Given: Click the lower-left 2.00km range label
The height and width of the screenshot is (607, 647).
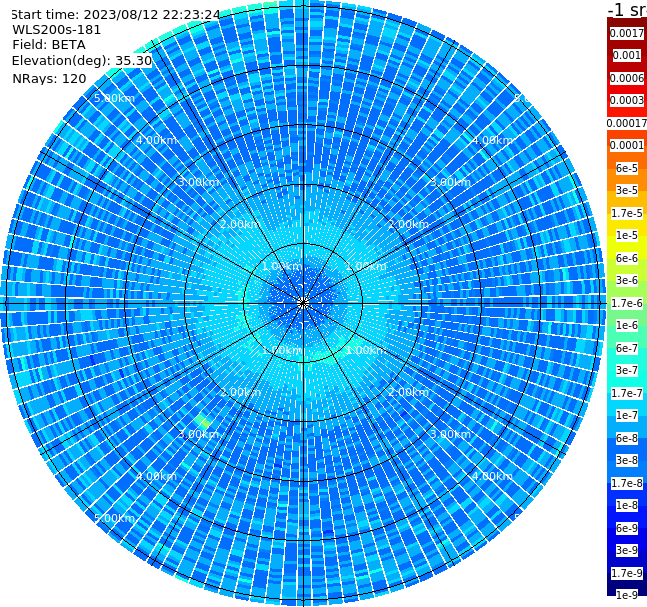Looking at the screenshot, I should (x=240, y=392).
